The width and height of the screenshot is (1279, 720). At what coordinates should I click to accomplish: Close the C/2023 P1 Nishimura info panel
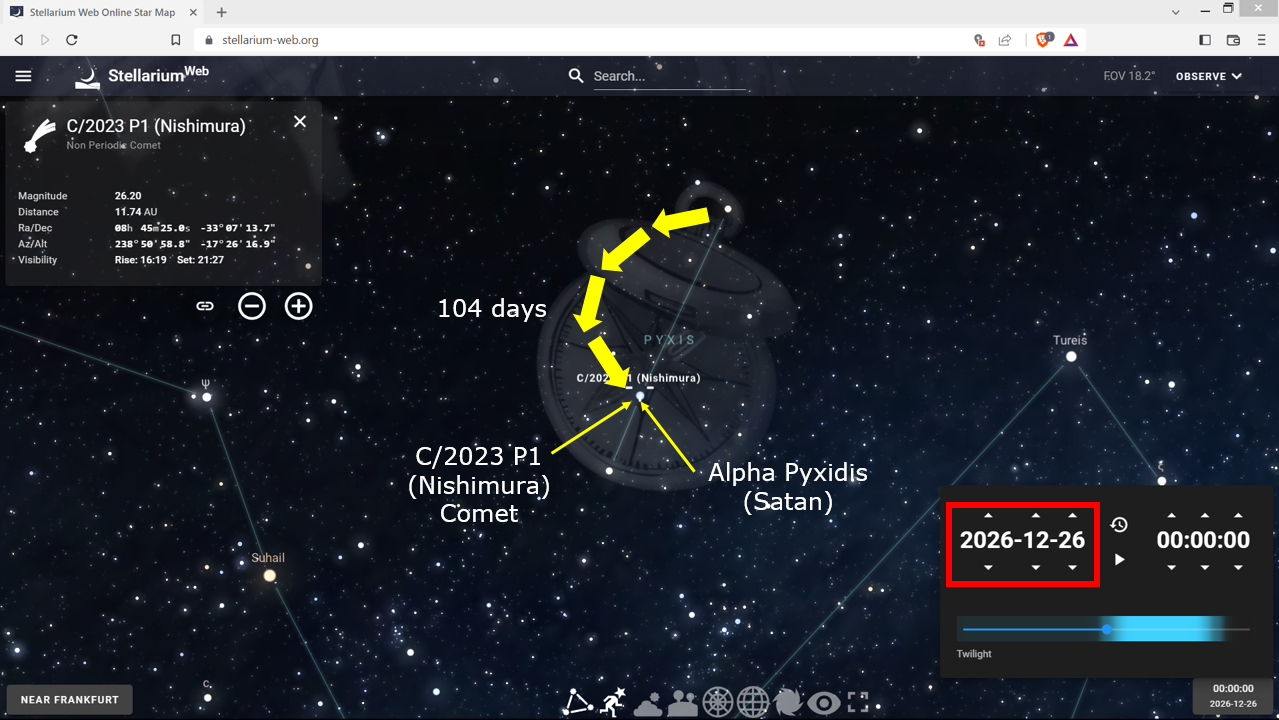[299, 122]
